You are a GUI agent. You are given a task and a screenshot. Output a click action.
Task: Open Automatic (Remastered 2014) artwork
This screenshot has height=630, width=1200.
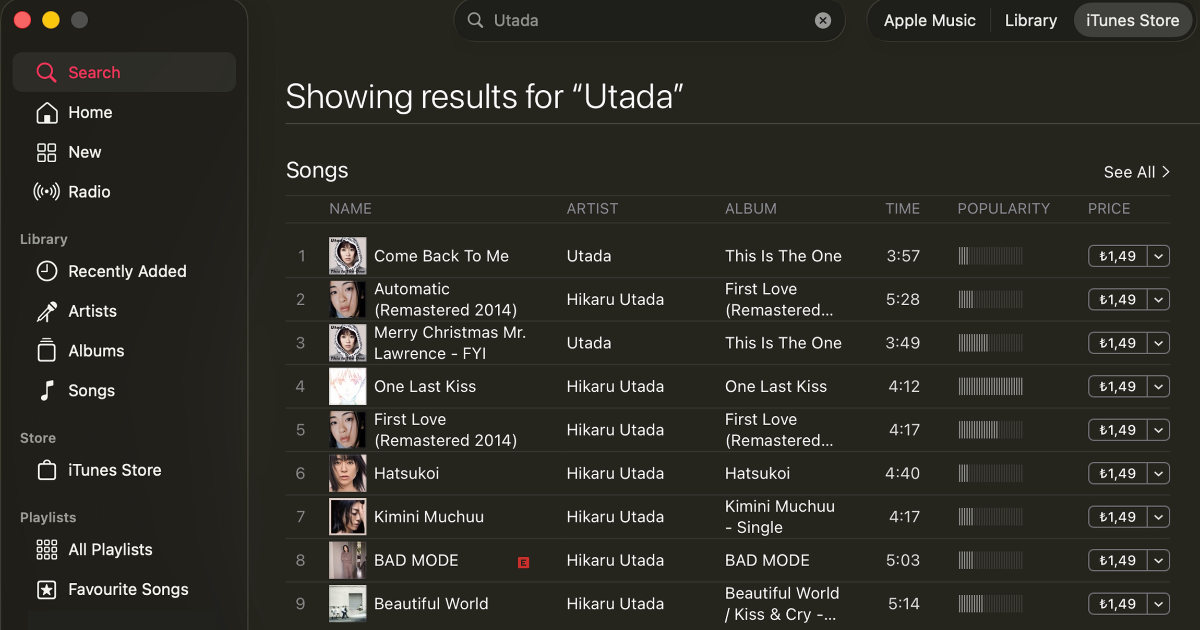pos(348,299)
